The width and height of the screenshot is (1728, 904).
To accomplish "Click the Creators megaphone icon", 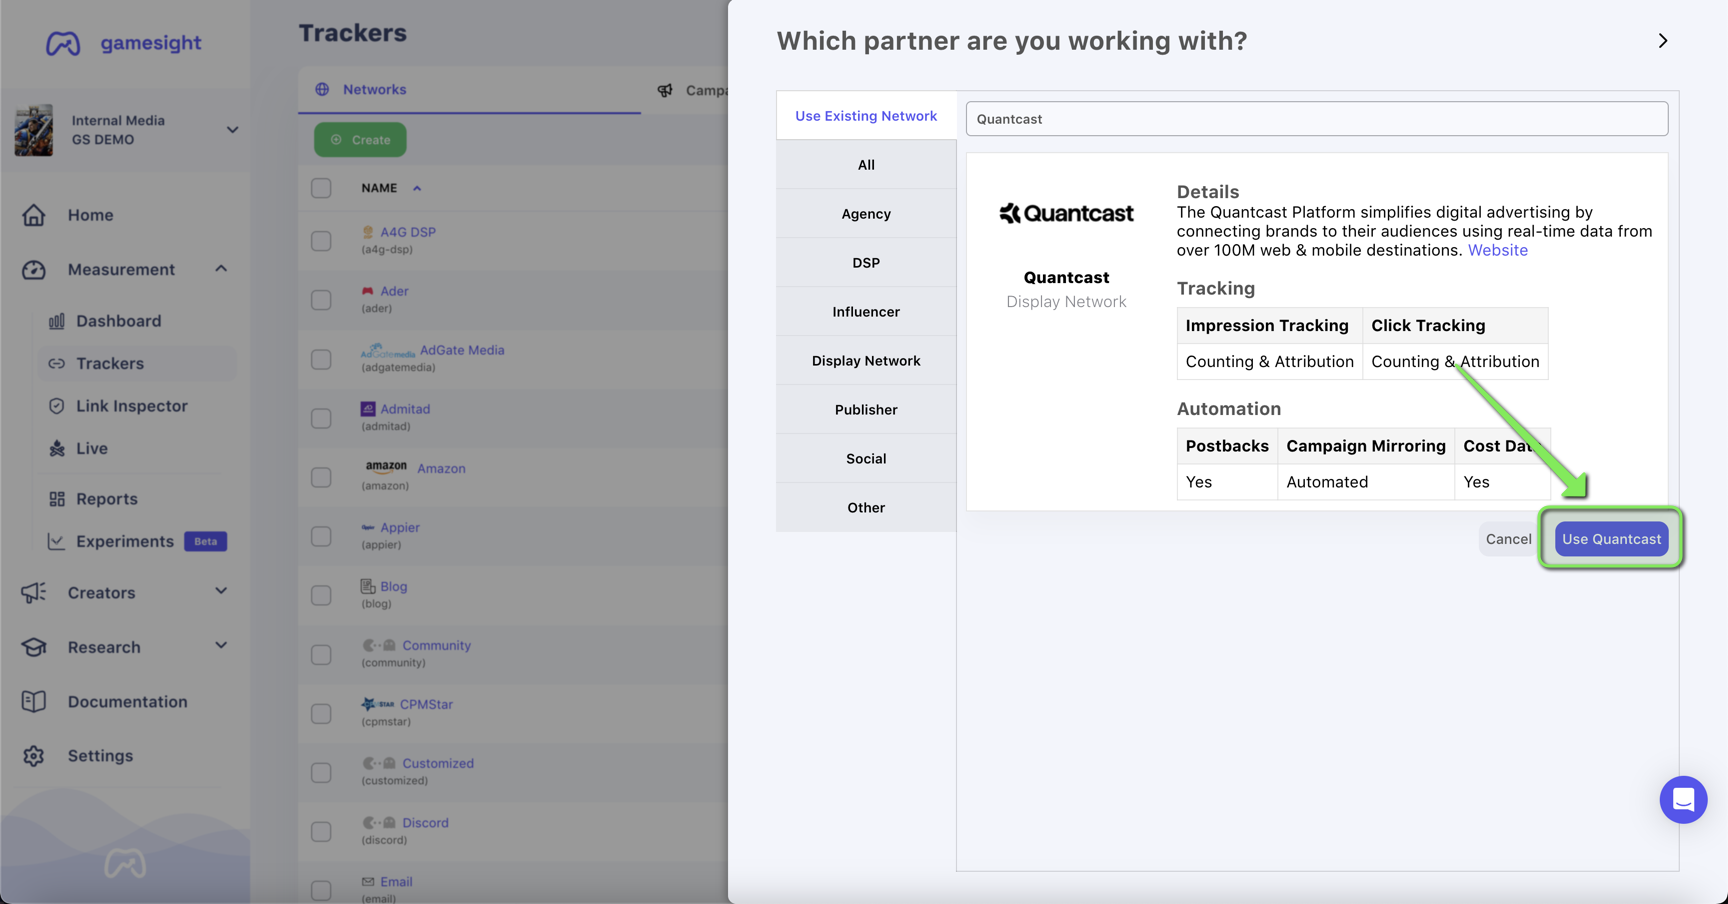I will click(34, 592).
